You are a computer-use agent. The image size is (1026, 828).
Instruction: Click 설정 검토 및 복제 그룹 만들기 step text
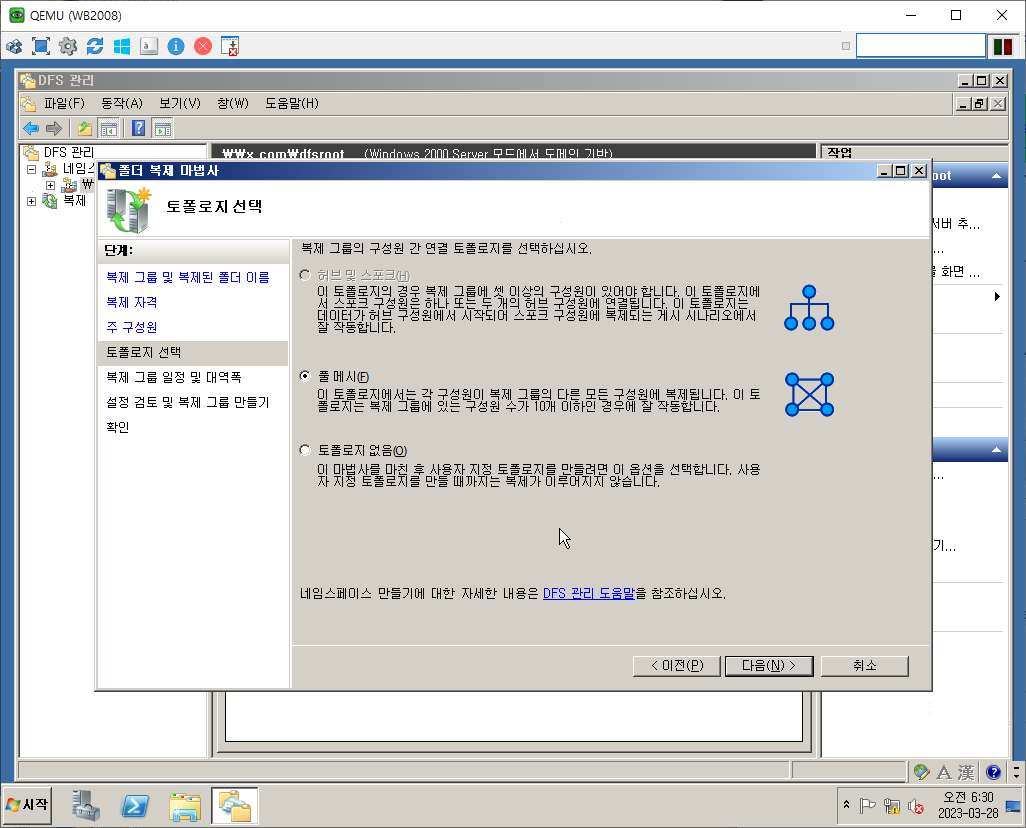(x=188, y=402)
